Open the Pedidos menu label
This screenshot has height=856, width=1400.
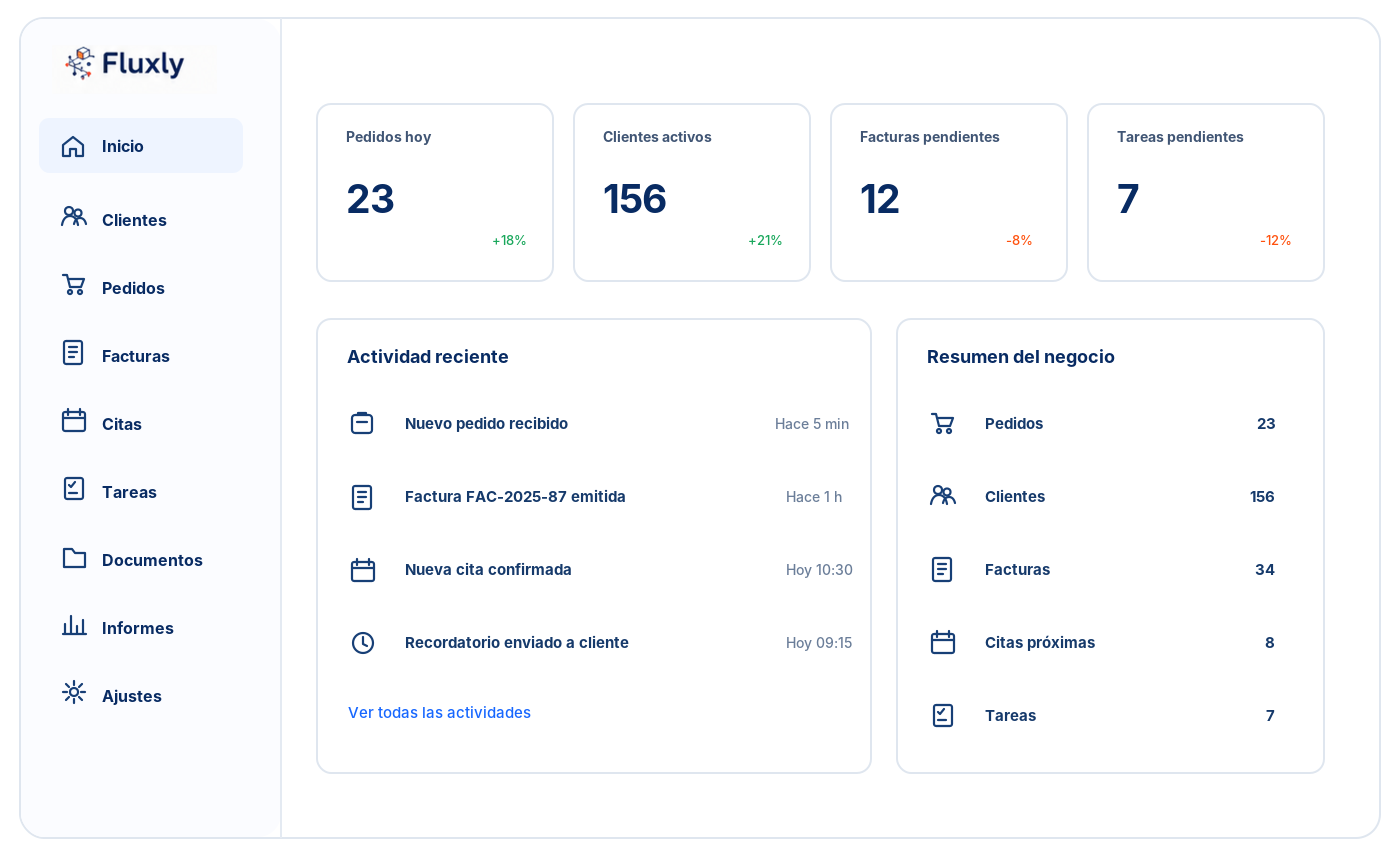coord(133,288)
